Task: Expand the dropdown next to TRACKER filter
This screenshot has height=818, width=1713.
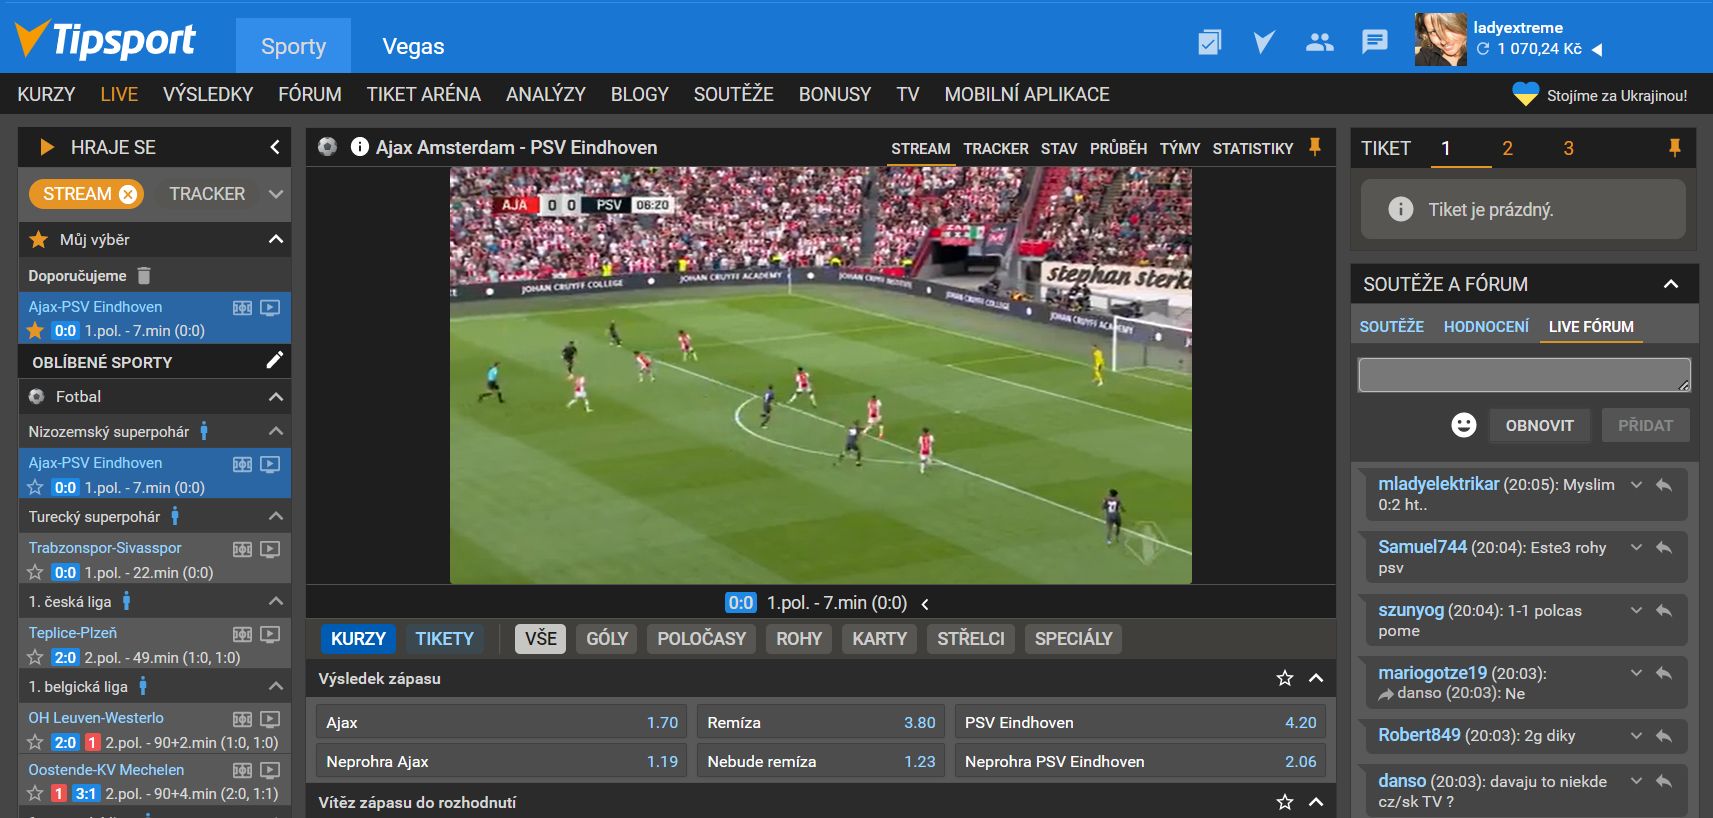Action: point(276,194)
